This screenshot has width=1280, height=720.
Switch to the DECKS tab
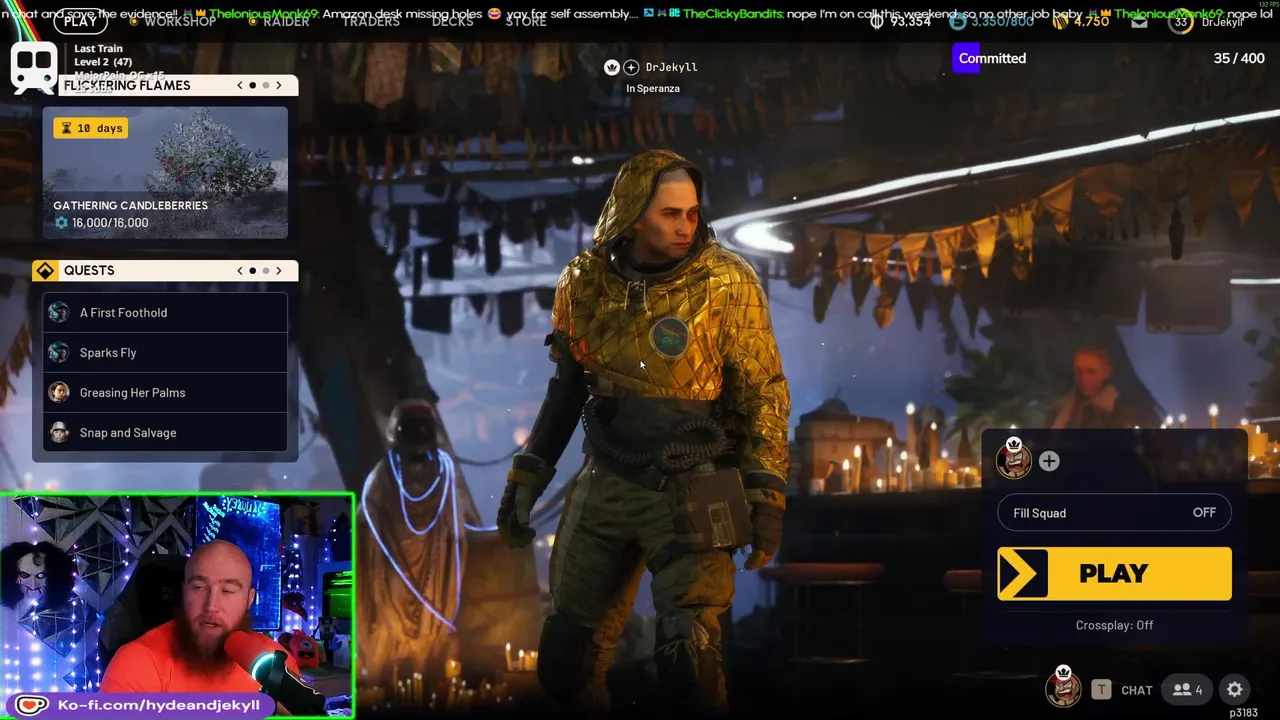click(453, 21)
